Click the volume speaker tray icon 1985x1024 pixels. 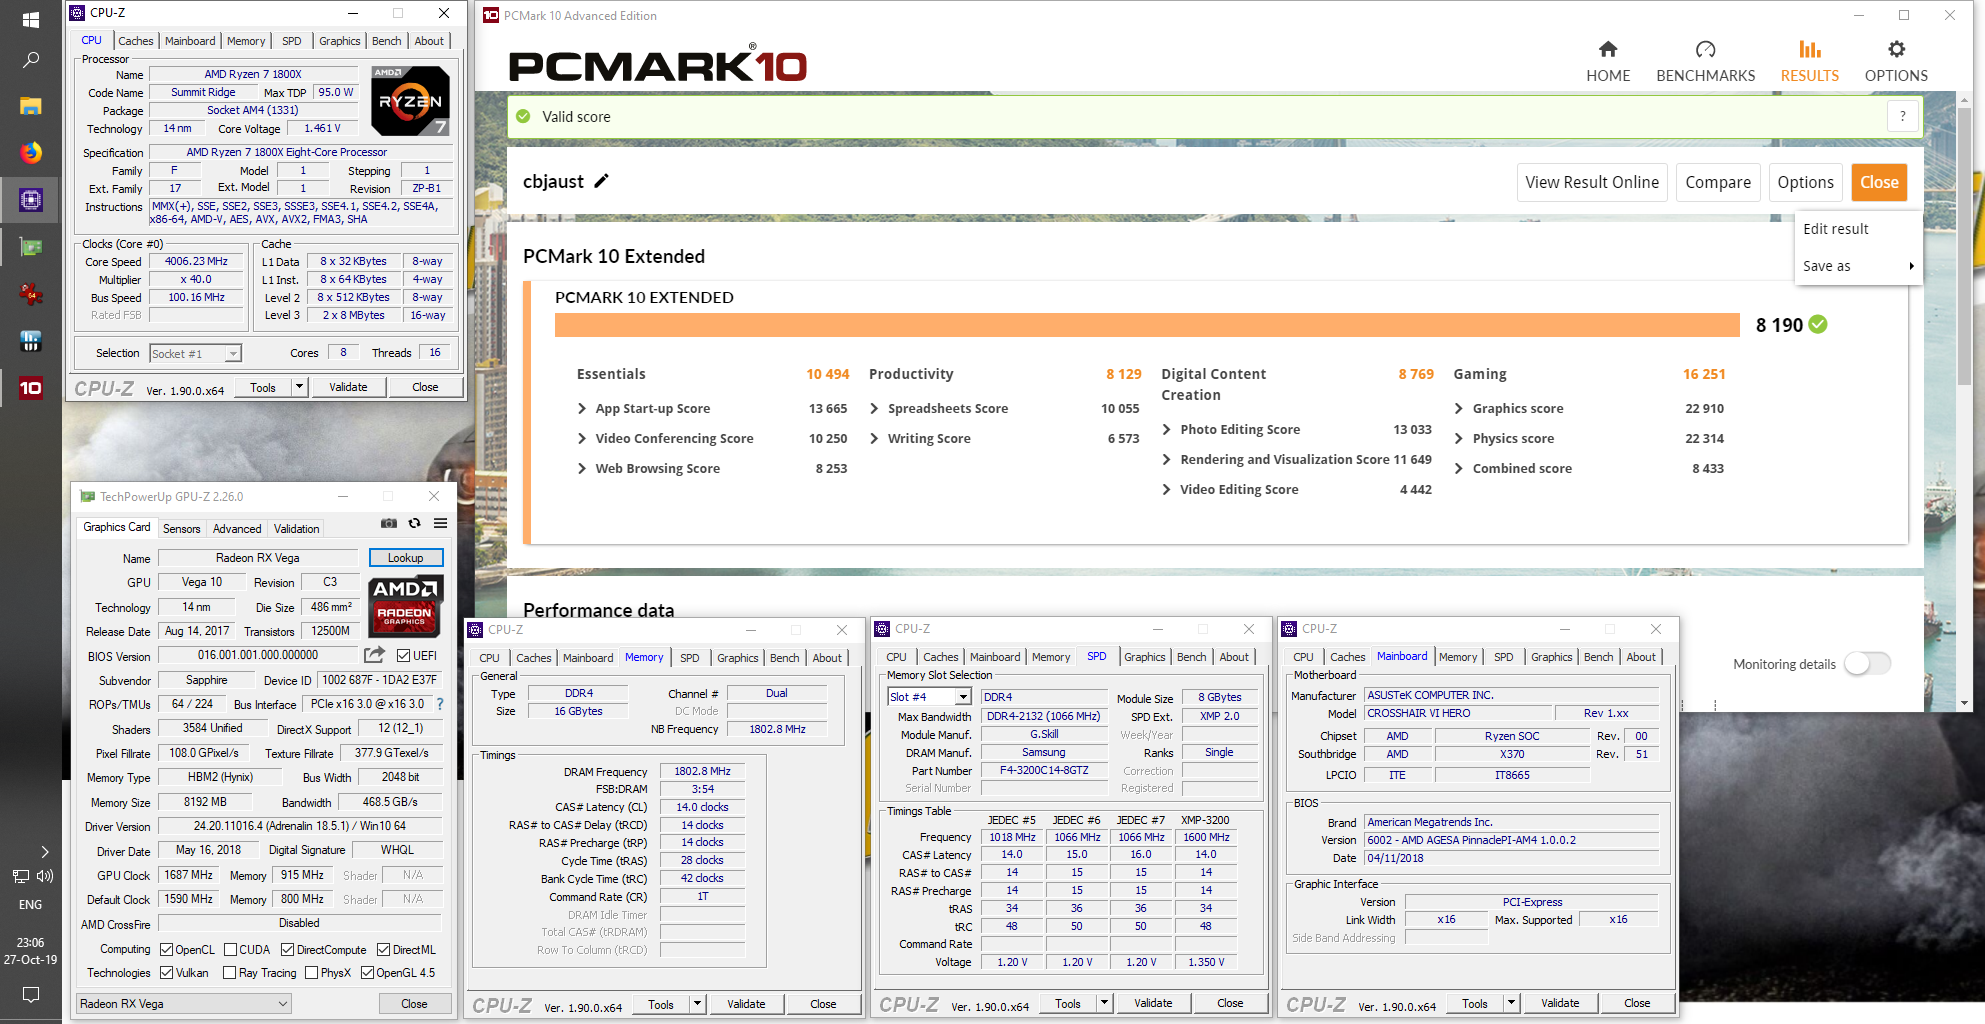[45, 876]
